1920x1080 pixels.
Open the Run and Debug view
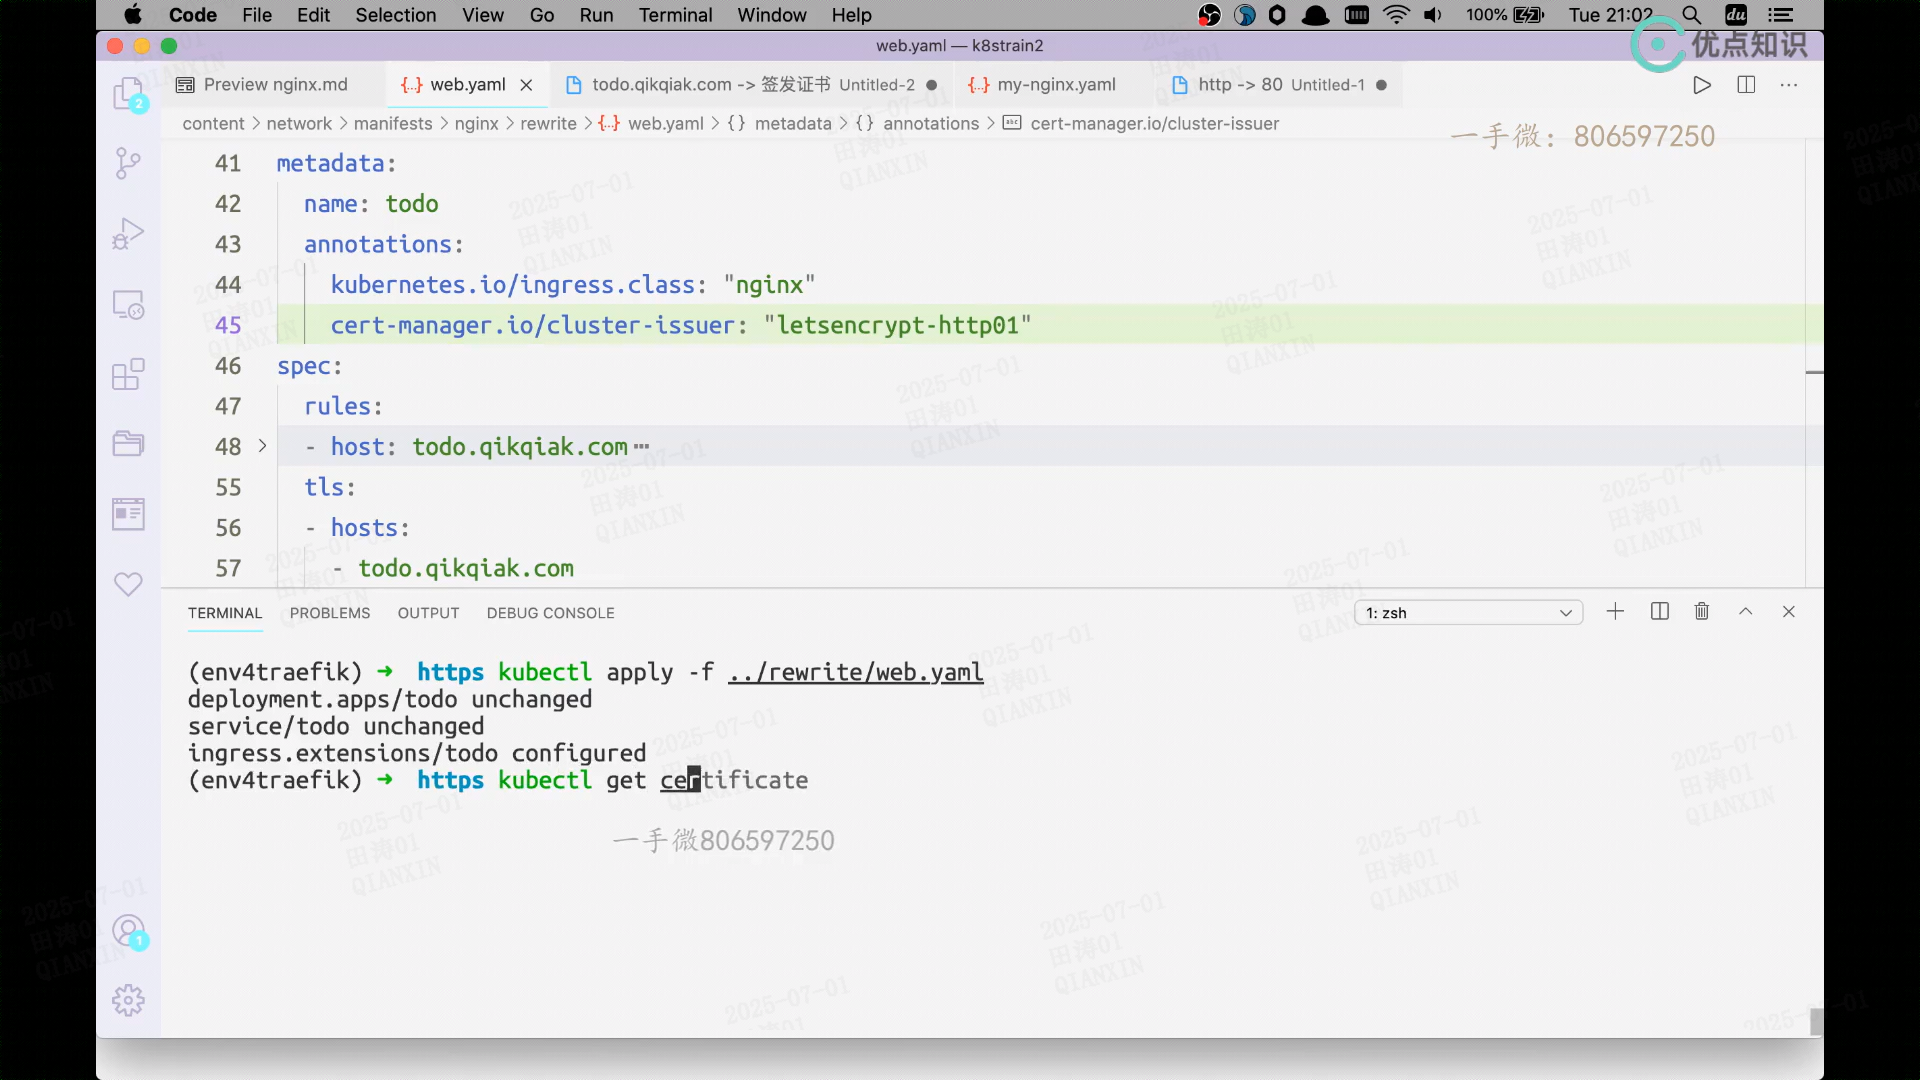click(128, 233)
